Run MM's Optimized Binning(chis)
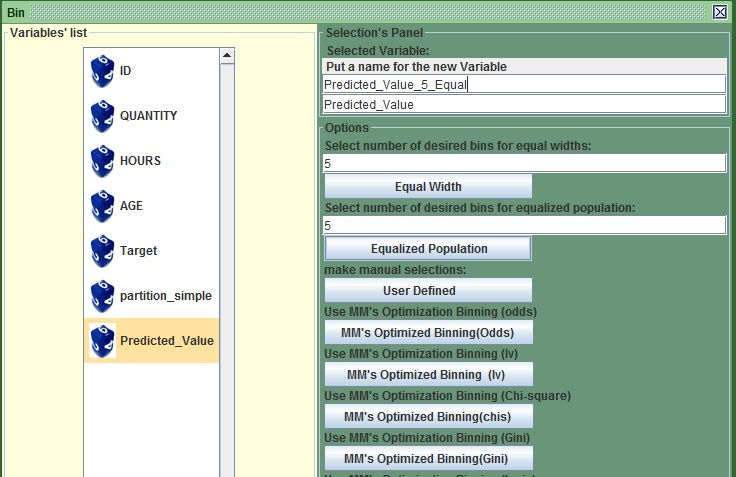This screenshot has width=736, height=477. coord(428,416)
